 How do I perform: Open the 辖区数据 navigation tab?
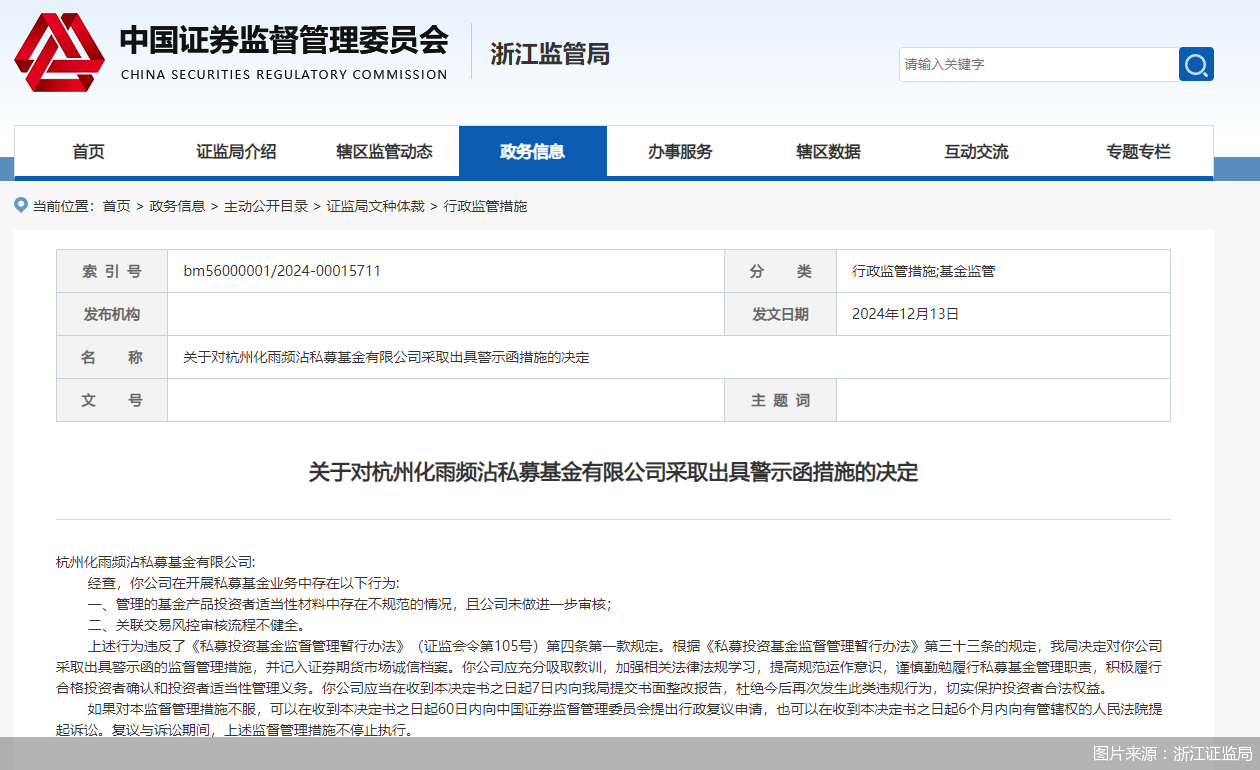click(828, 152)
